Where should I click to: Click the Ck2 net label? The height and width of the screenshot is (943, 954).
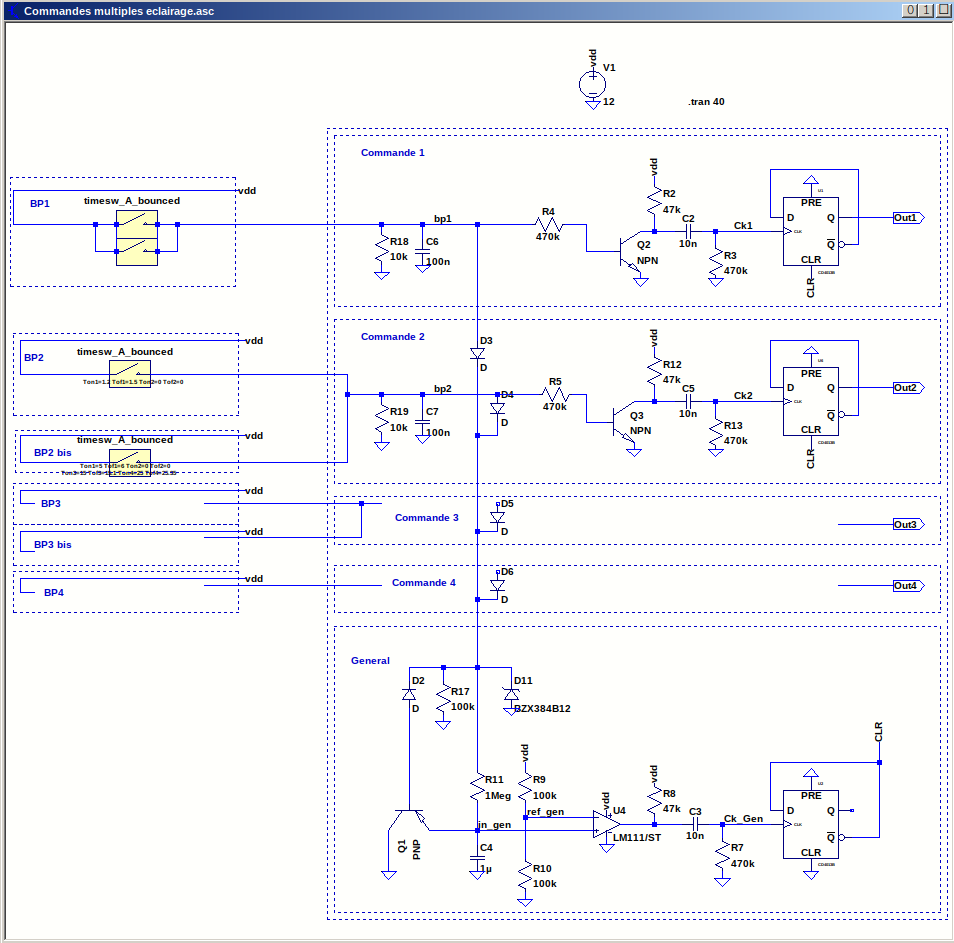coord(743,395)
